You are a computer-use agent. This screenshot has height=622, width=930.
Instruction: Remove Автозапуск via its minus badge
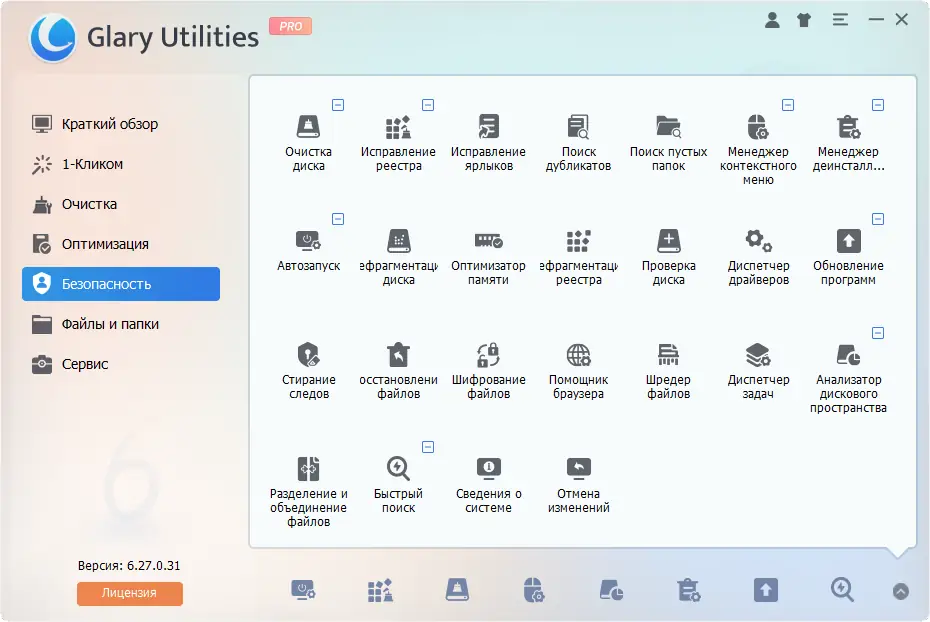point(339,219)
